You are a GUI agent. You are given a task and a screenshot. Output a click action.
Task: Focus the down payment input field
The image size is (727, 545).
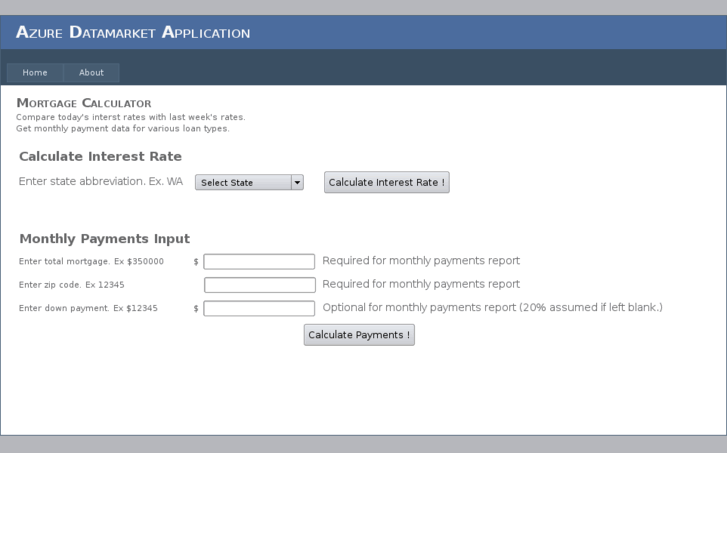point(259,308)
